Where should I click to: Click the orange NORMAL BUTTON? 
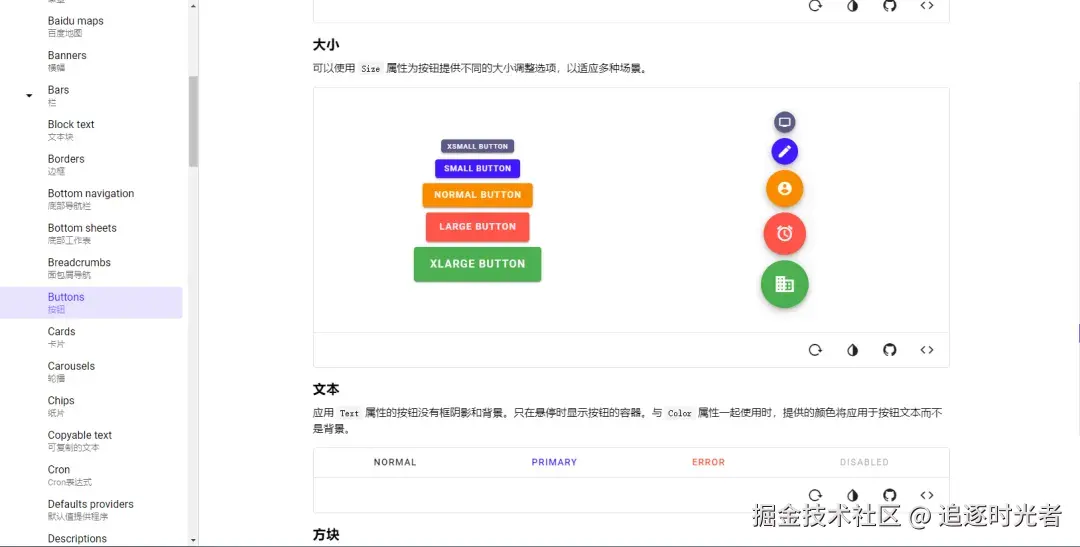click(x=477, y=195)
